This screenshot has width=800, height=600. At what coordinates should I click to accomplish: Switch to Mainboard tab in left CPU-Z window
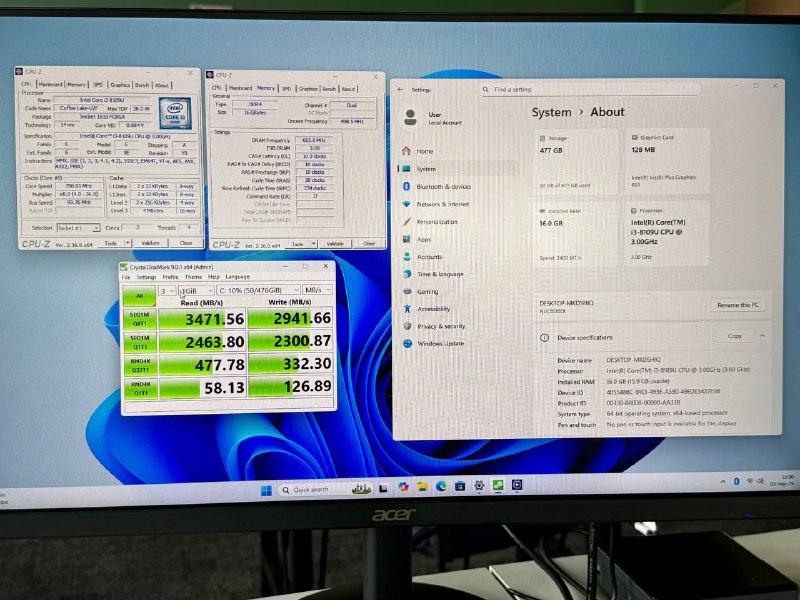(x=50, y=85)
